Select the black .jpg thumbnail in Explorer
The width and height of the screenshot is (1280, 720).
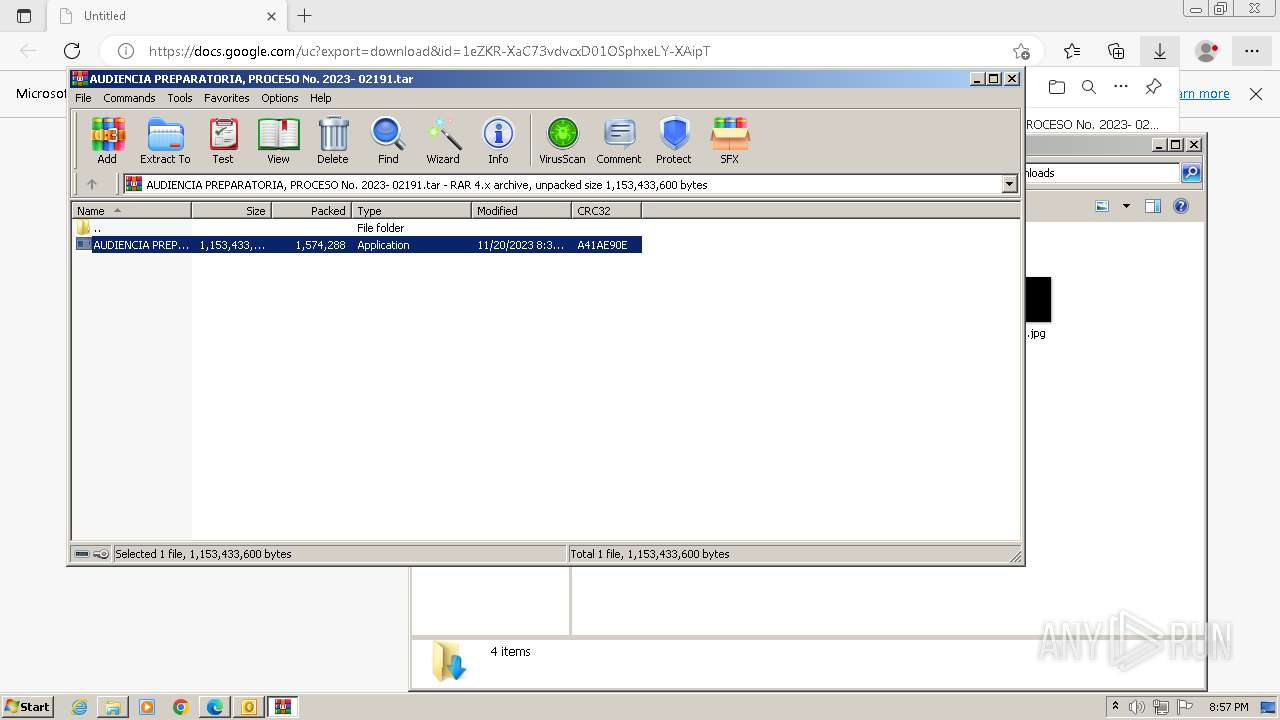pos(1038,299)
